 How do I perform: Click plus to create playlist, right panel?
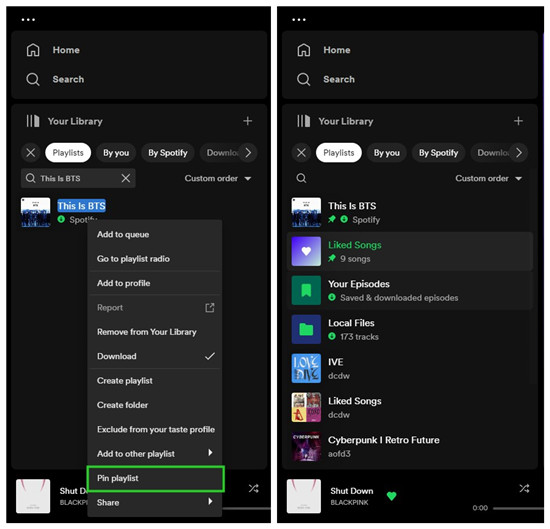(x=518, y=121)
